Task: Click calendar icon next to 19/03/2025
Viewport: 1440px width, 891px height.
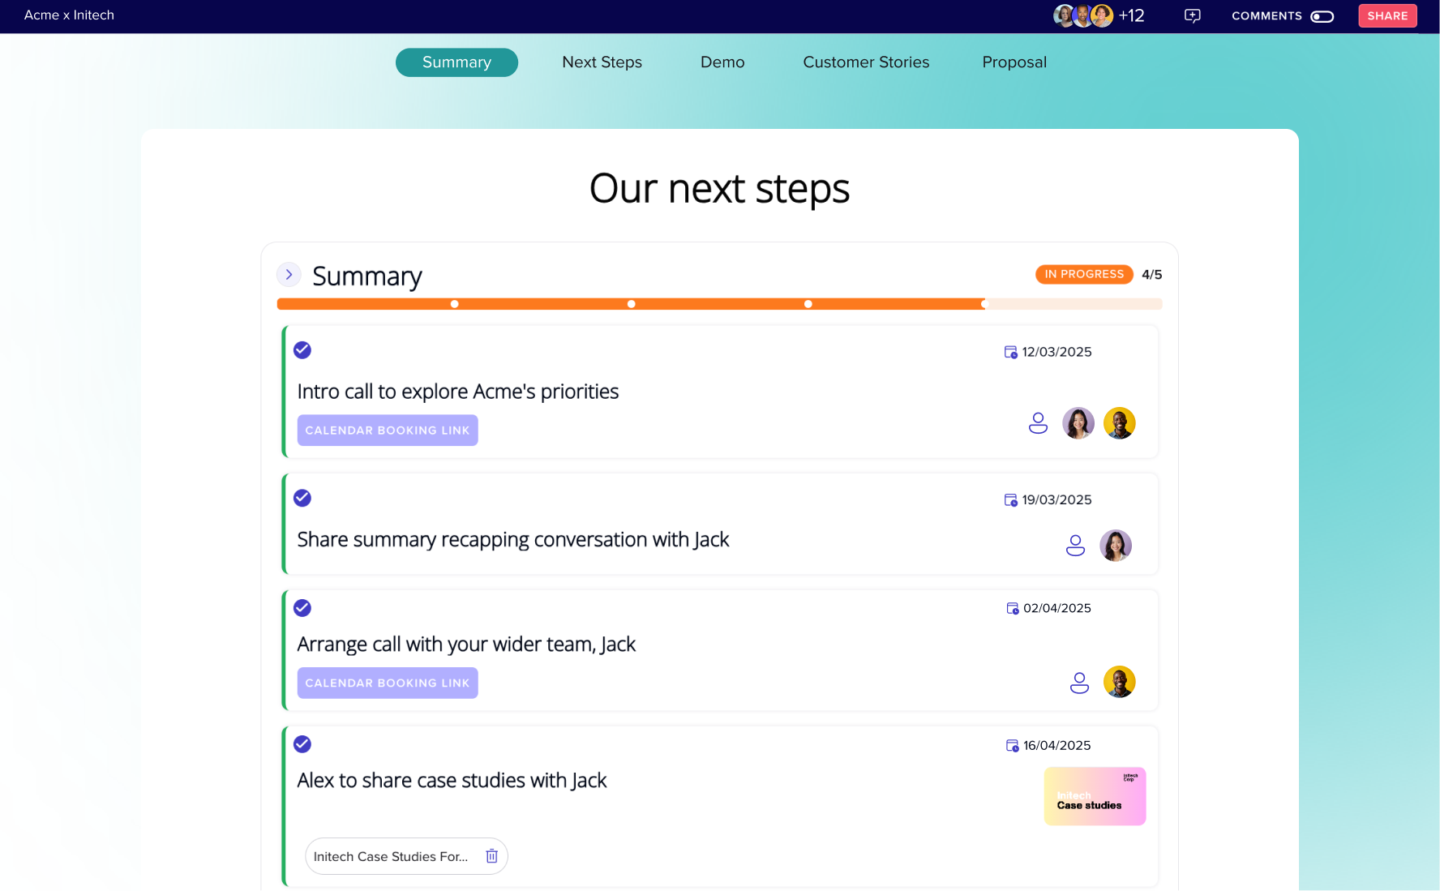Action: (x=1010, y=500)
